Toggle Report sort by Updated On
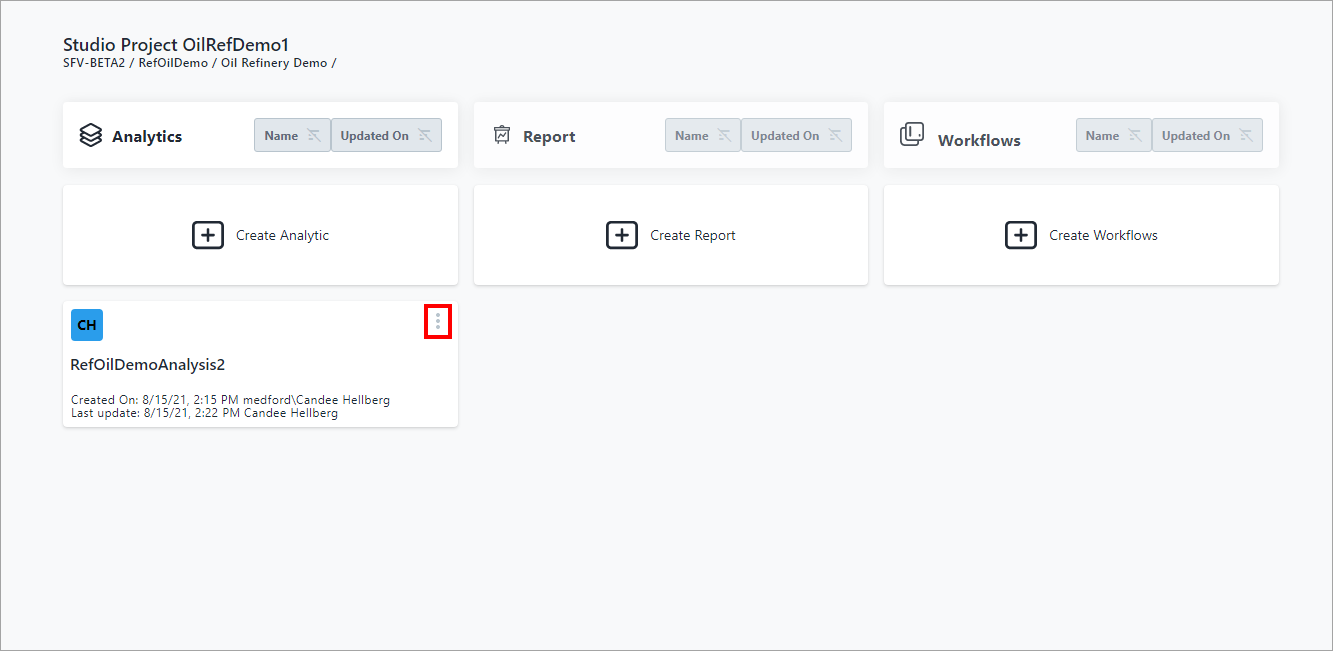Viewport: 1333px width, 651px height. [796, 136]
